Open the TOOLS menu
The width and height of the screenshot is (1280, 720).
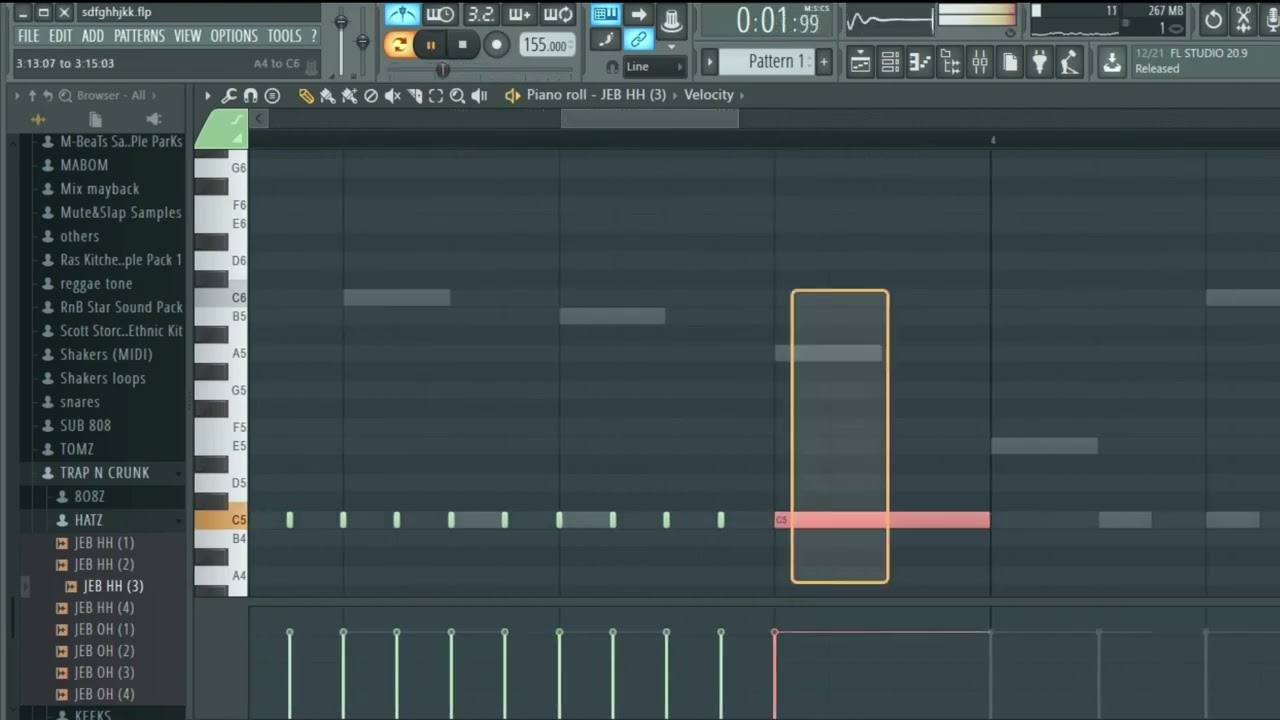pos(285,36)
